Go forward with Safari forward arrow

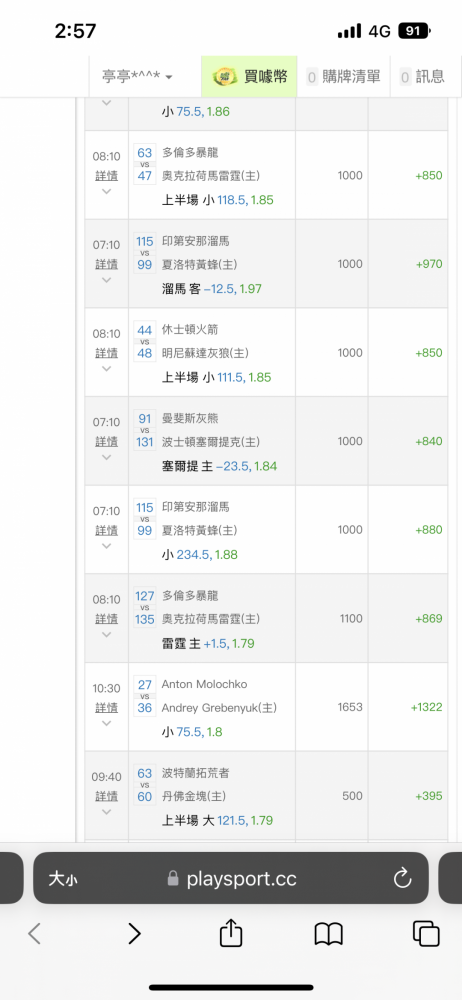134,934
